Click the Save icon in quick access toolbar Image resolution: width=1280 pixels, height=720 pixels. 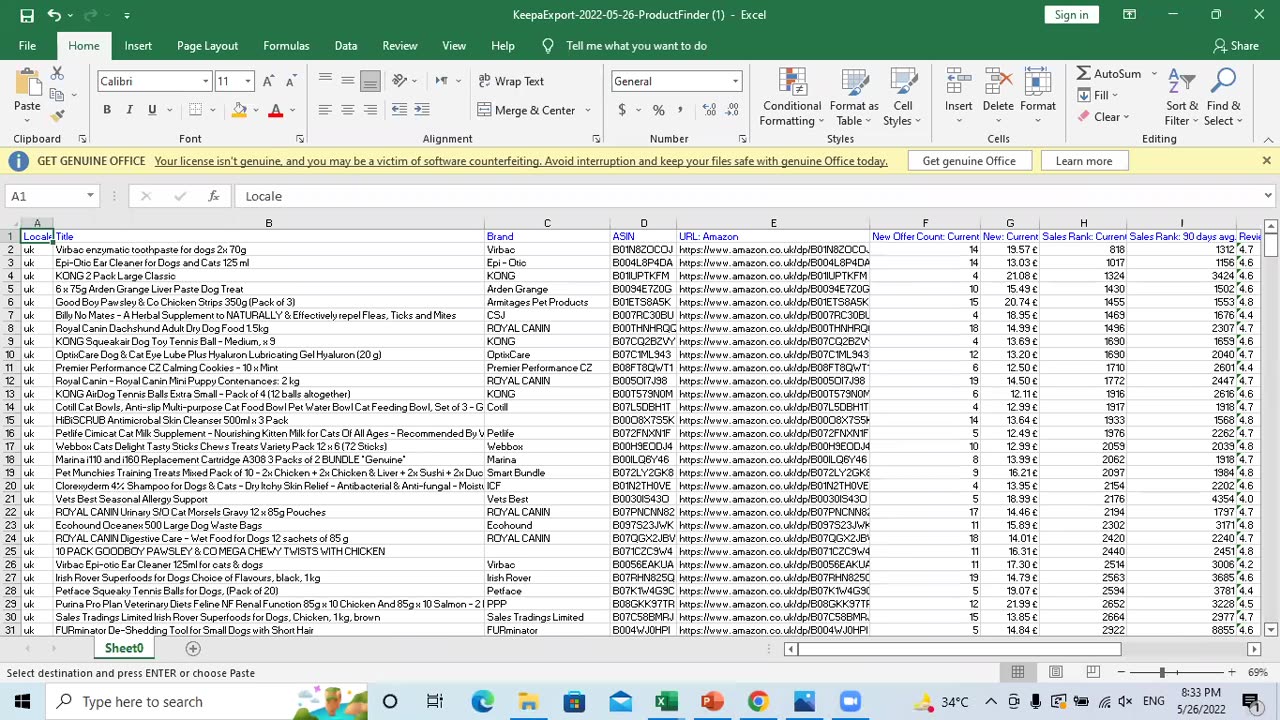pos(27,15)
